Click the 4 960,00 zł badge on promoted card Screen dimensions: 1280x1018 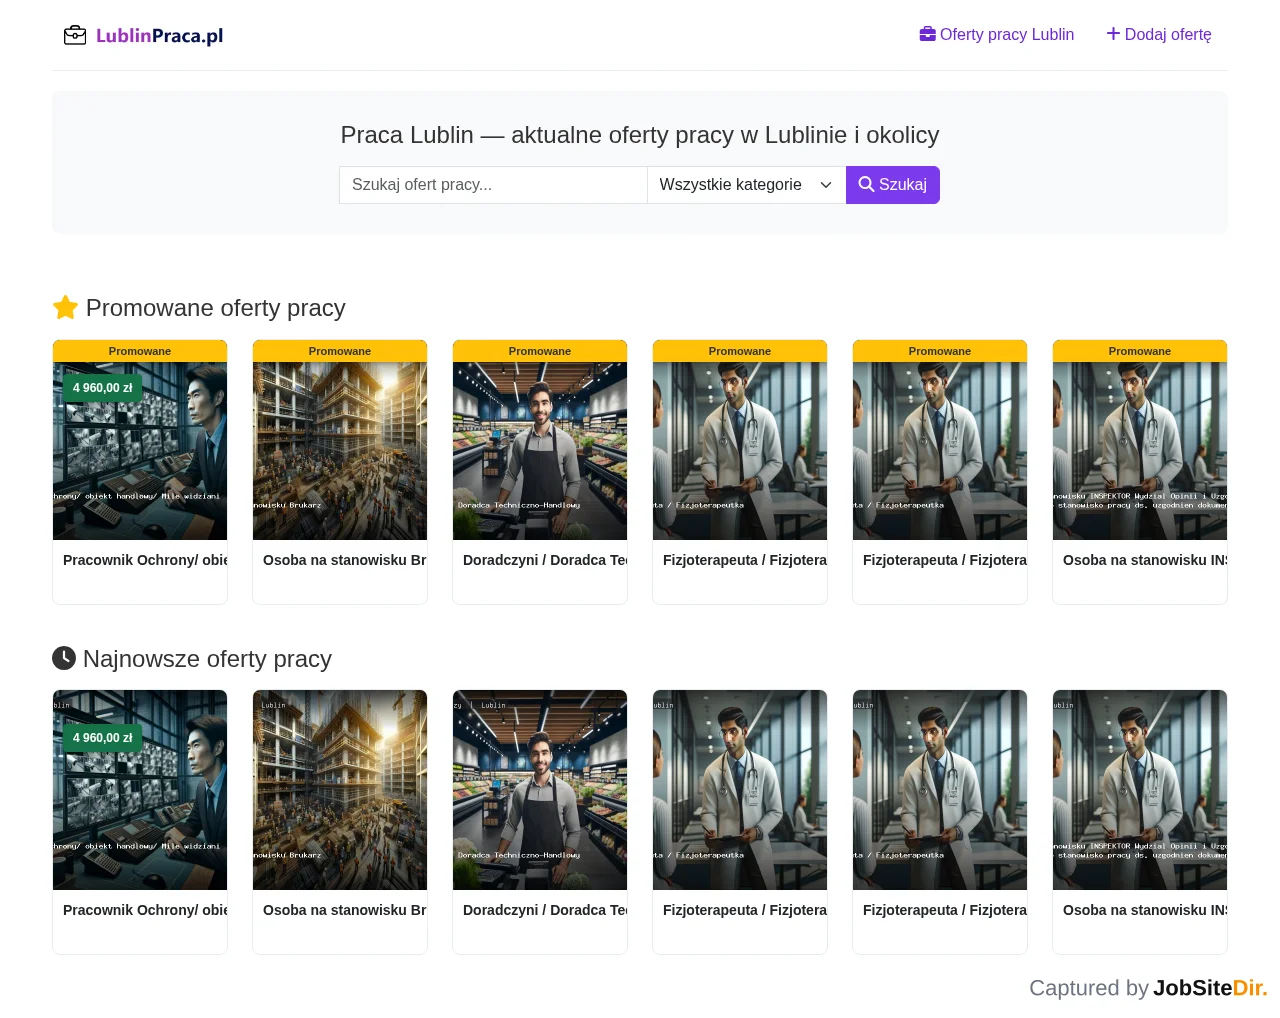point(102,388)
